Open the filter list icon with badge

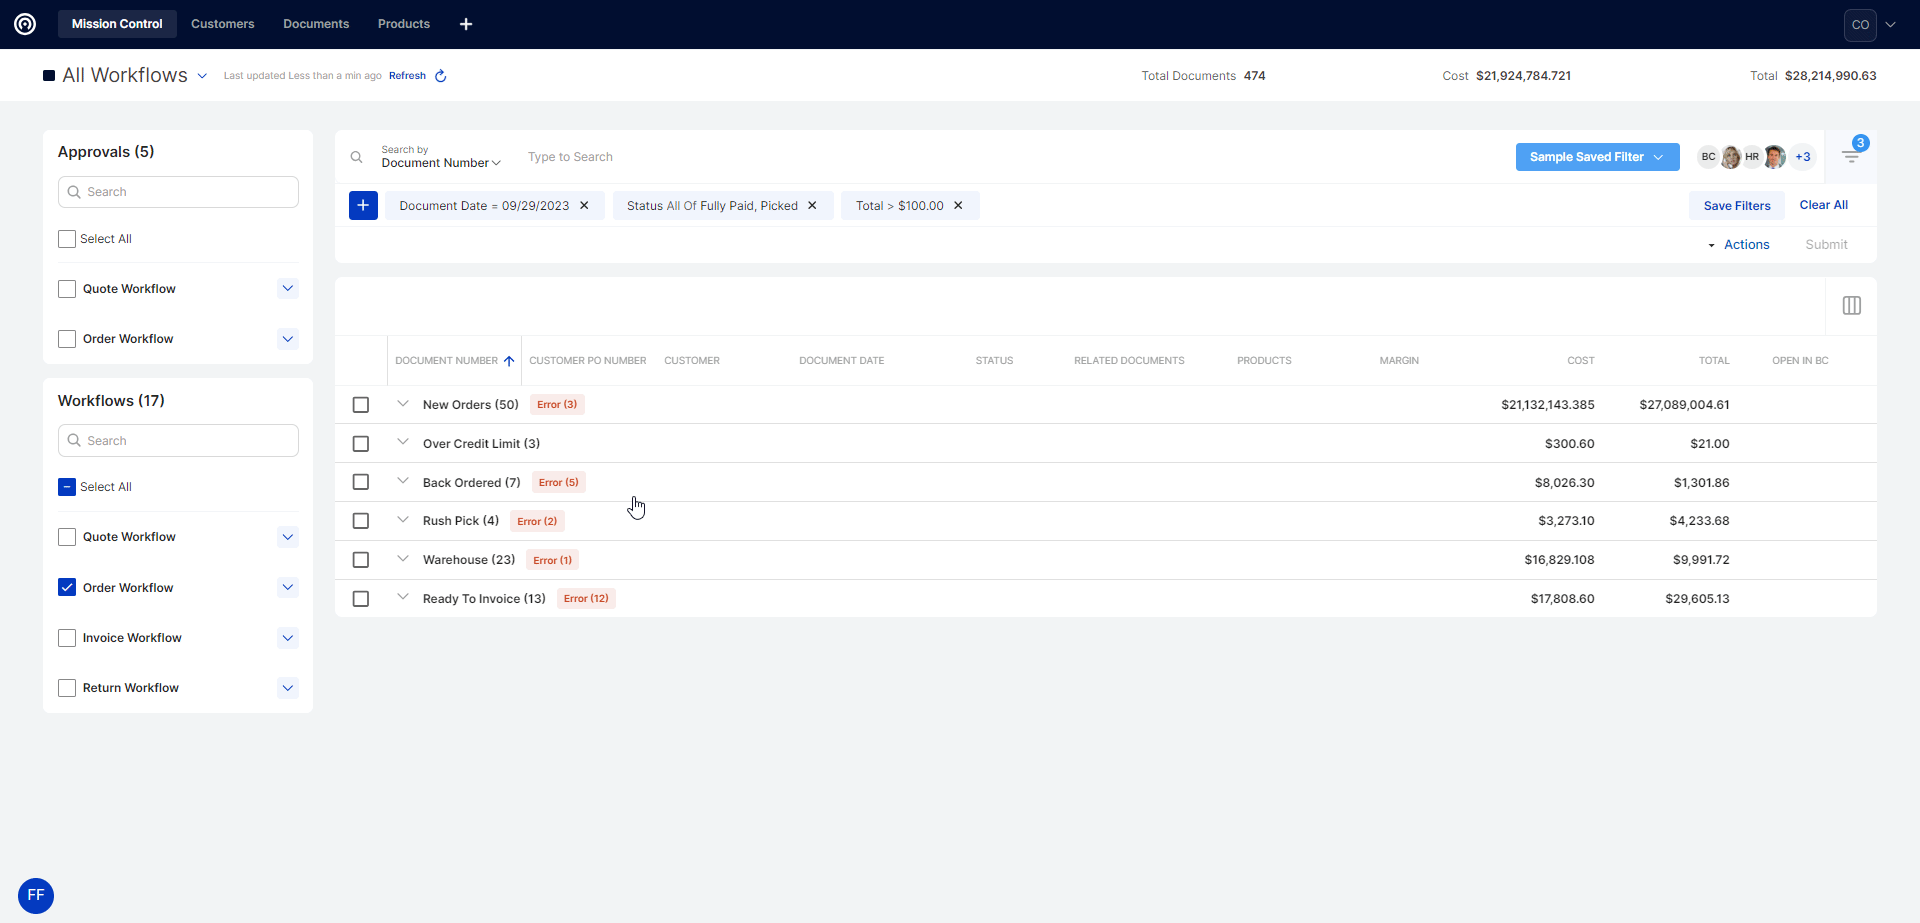[x=1851, y=156]
